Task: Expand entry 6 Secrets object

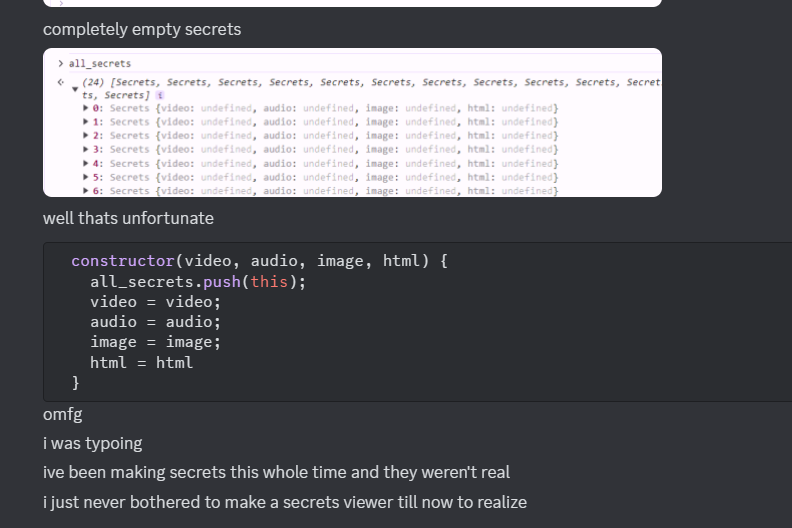Action: click(86, 190)
